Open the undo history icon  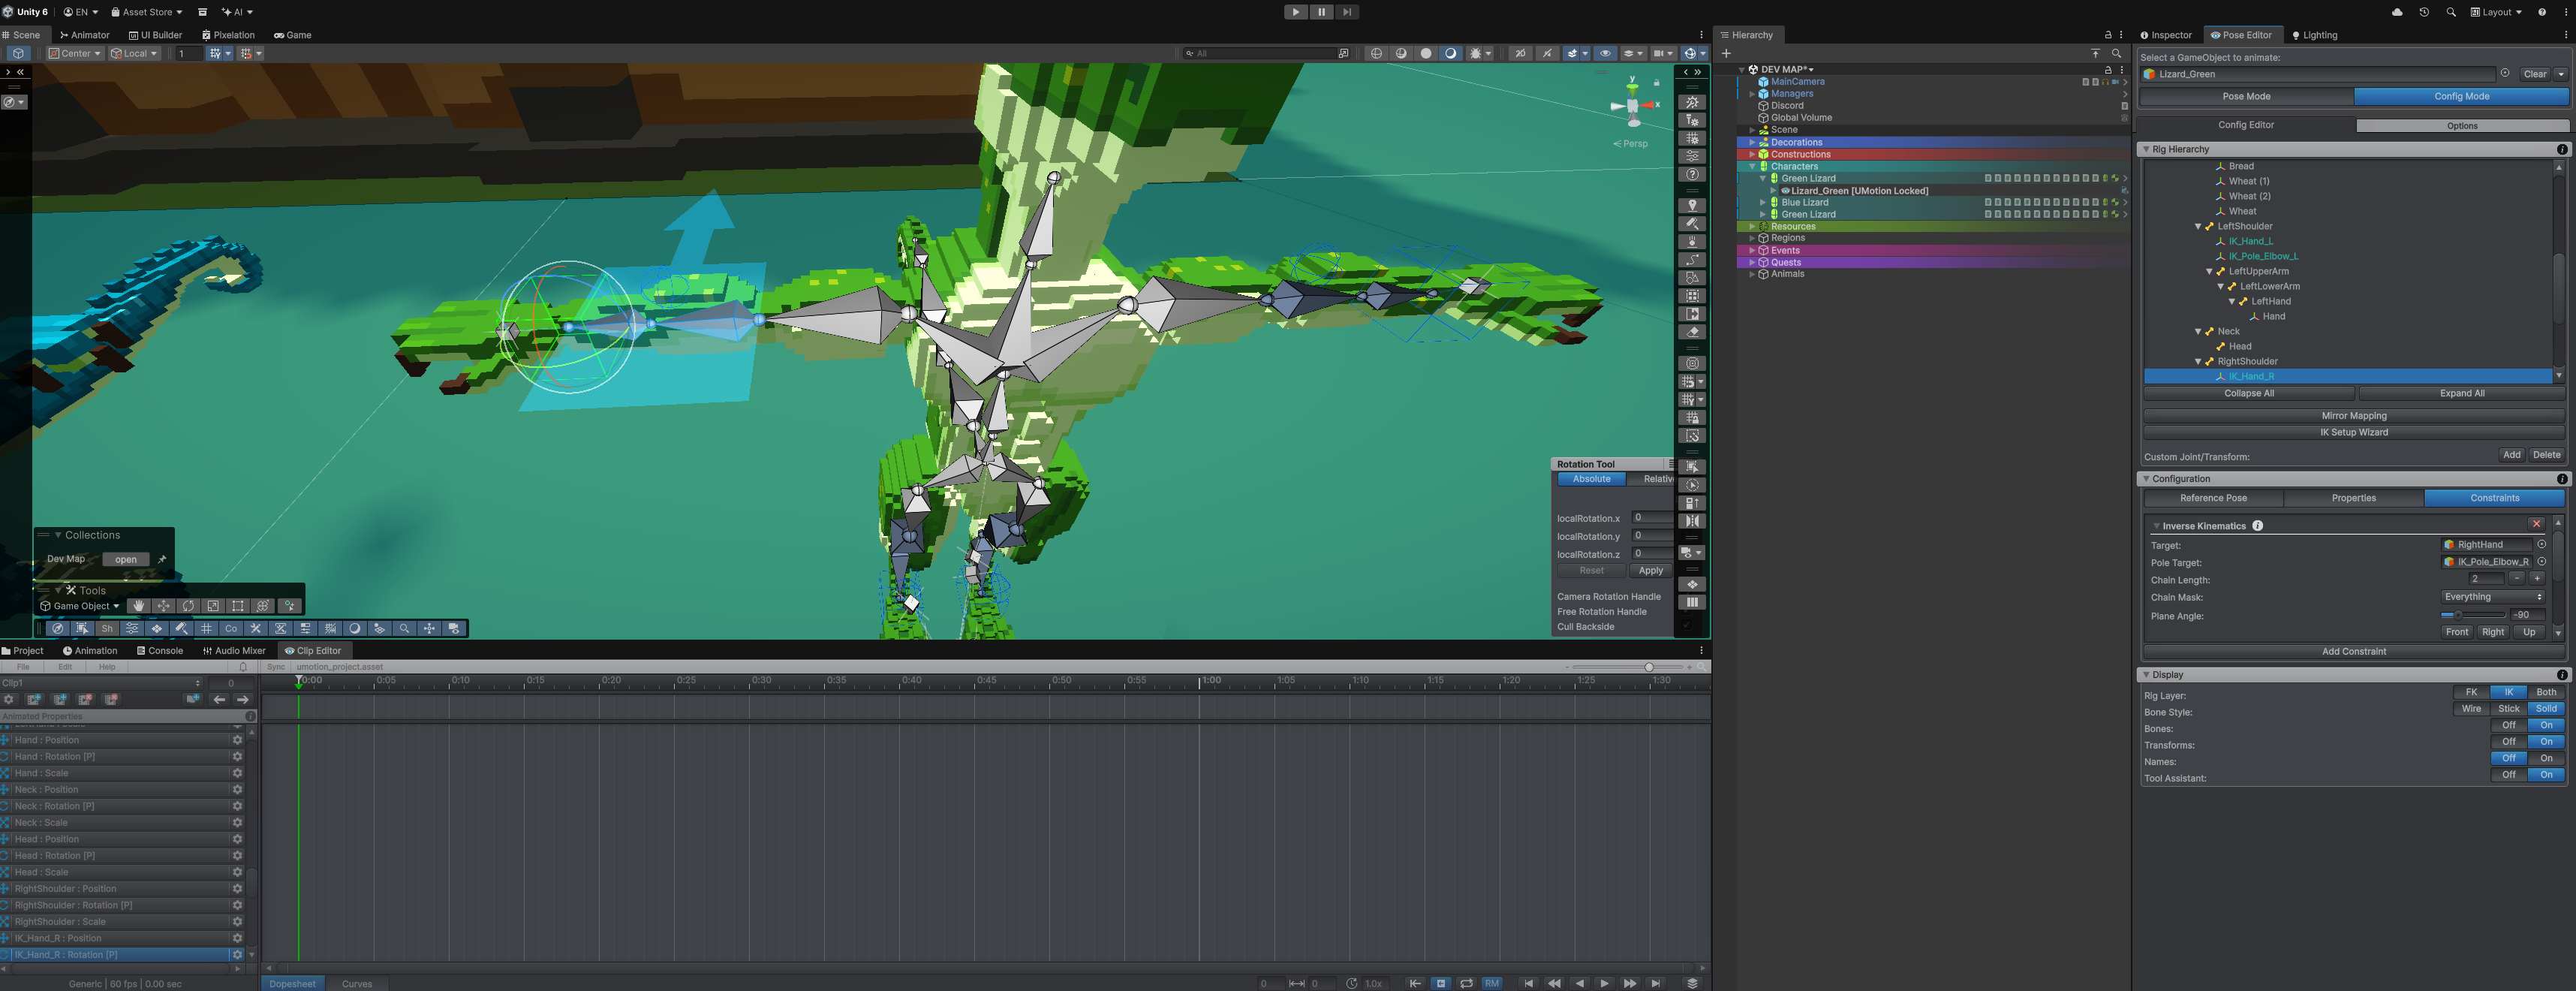(2424, 12)
